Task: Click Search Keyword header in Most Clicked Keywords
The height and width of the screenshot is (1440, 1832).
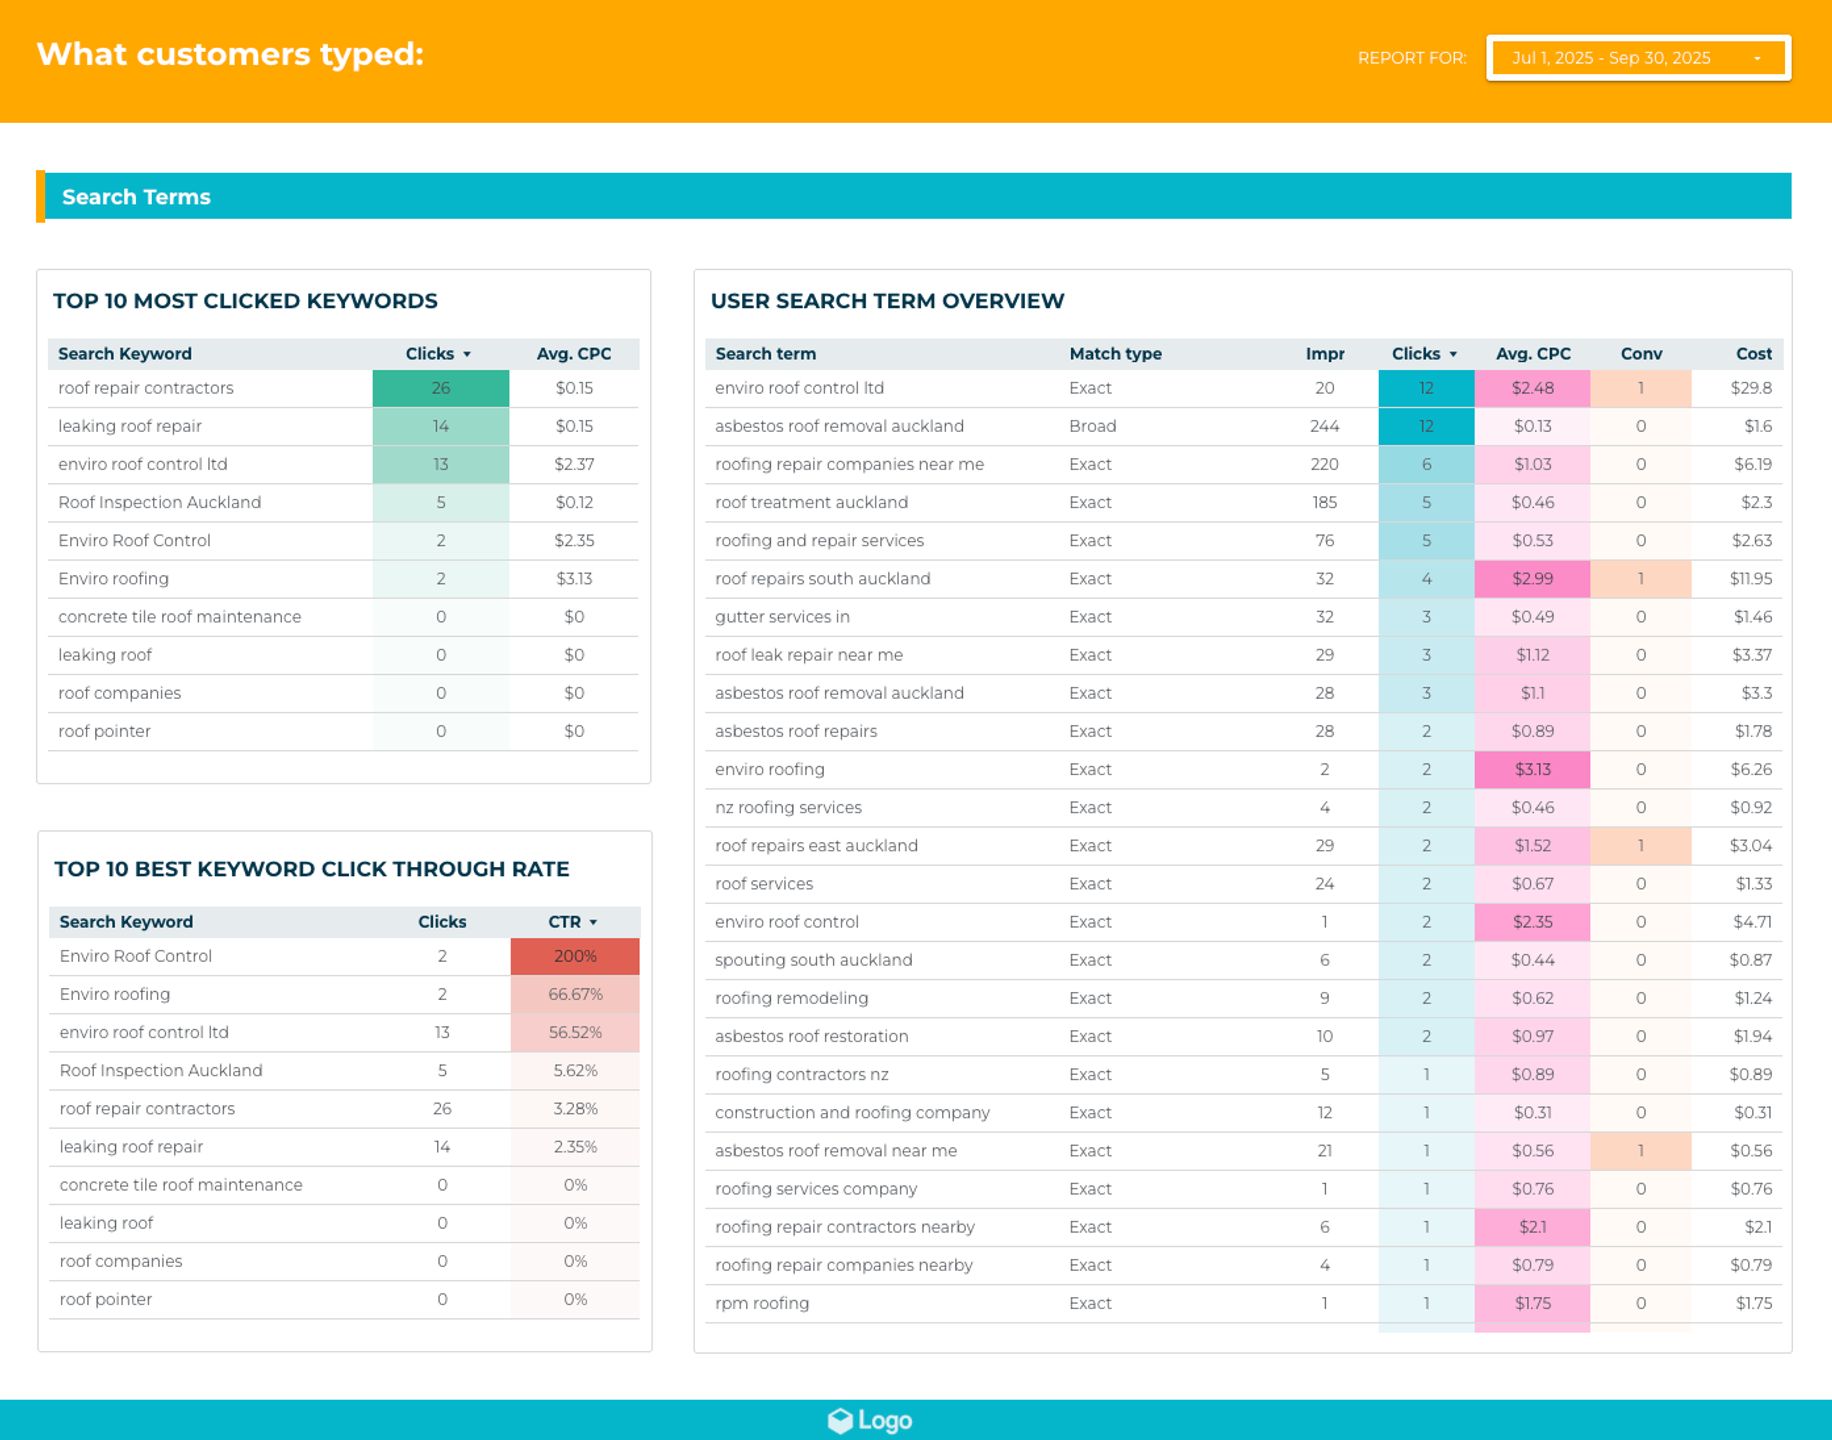Action: [125, 354]
